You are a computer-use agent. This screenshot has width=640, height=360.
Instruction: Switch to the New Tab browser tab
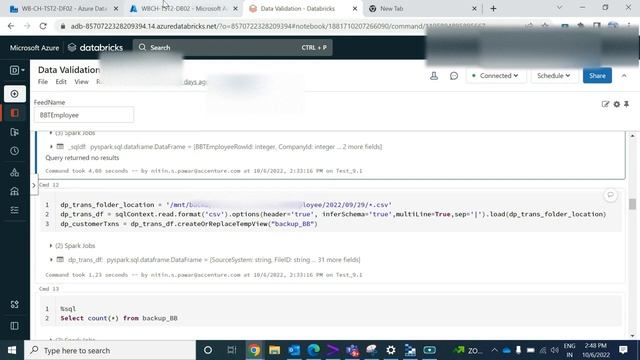tap(422, 9)
